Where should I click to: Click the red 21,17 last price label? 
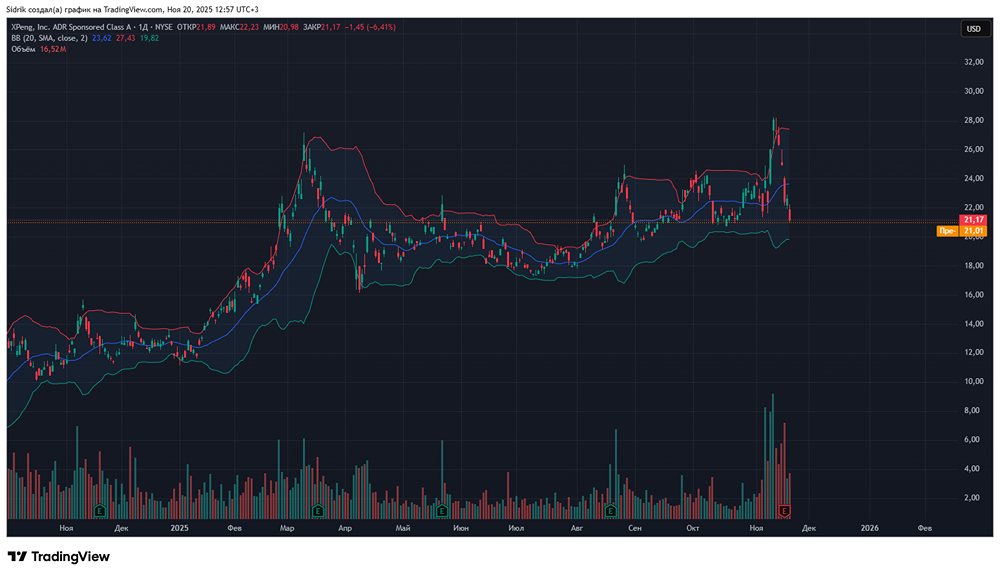pos(973,219)
